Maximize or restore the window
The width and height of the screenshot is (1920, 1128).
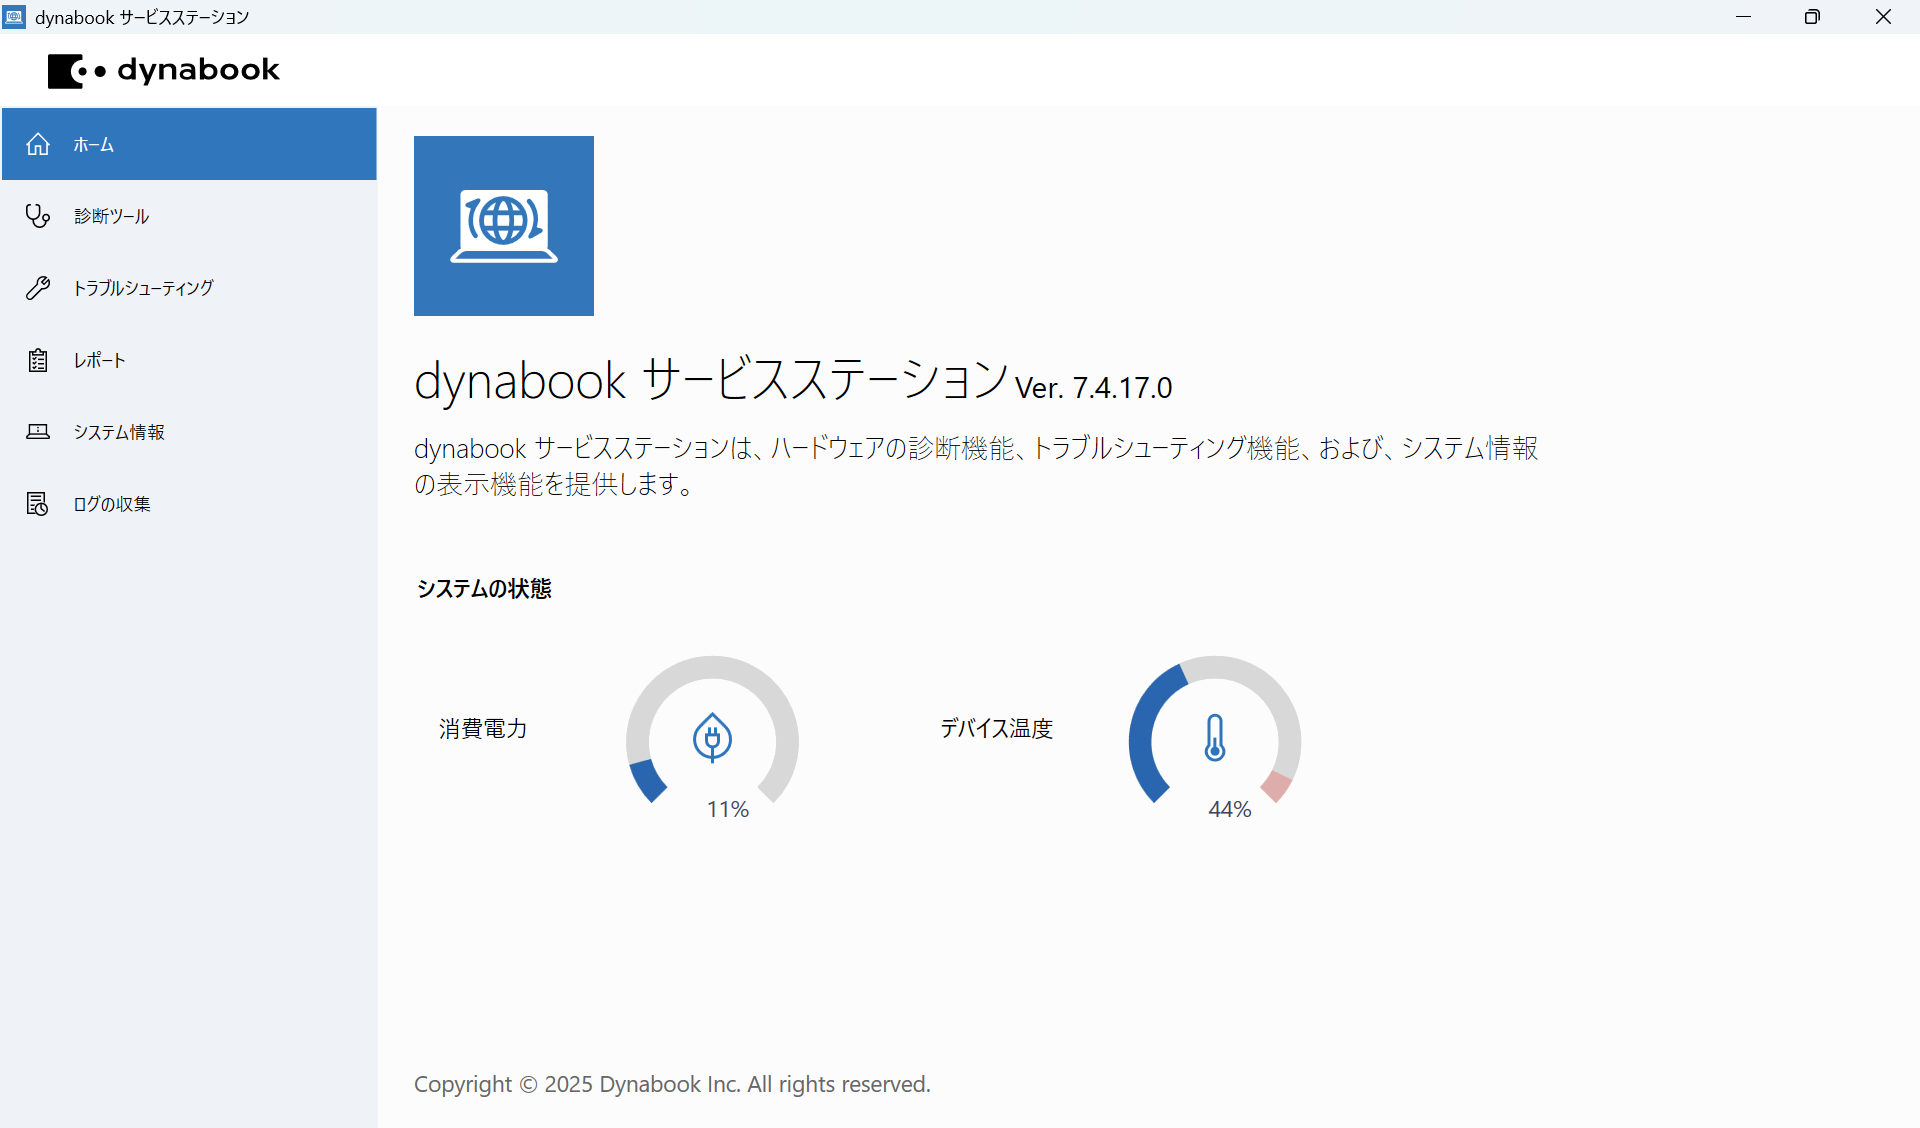[1812, 17]
